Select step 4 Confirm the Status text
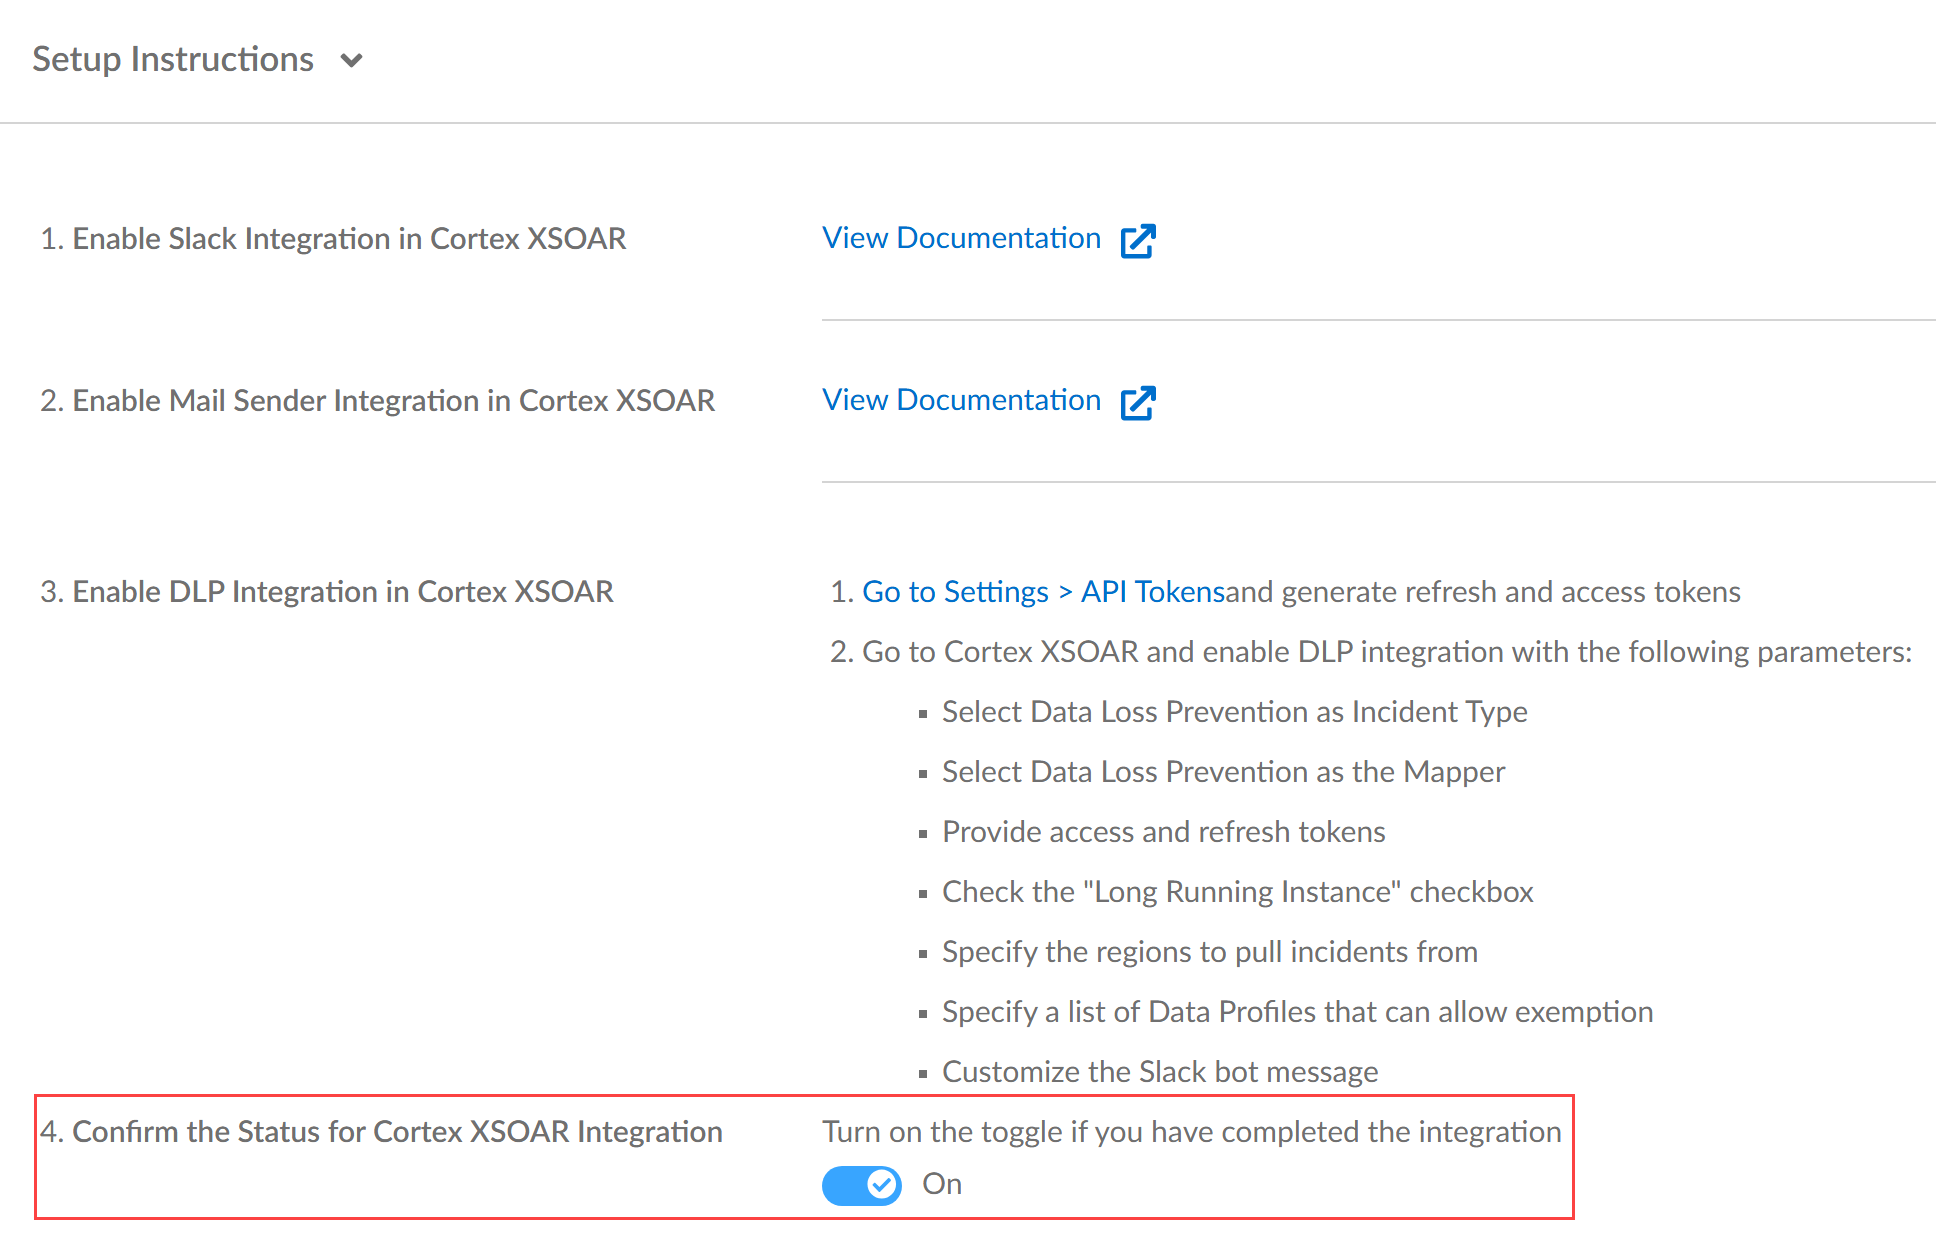The height and width of the screenshot is (1235, 1936). coord(381,1132)
